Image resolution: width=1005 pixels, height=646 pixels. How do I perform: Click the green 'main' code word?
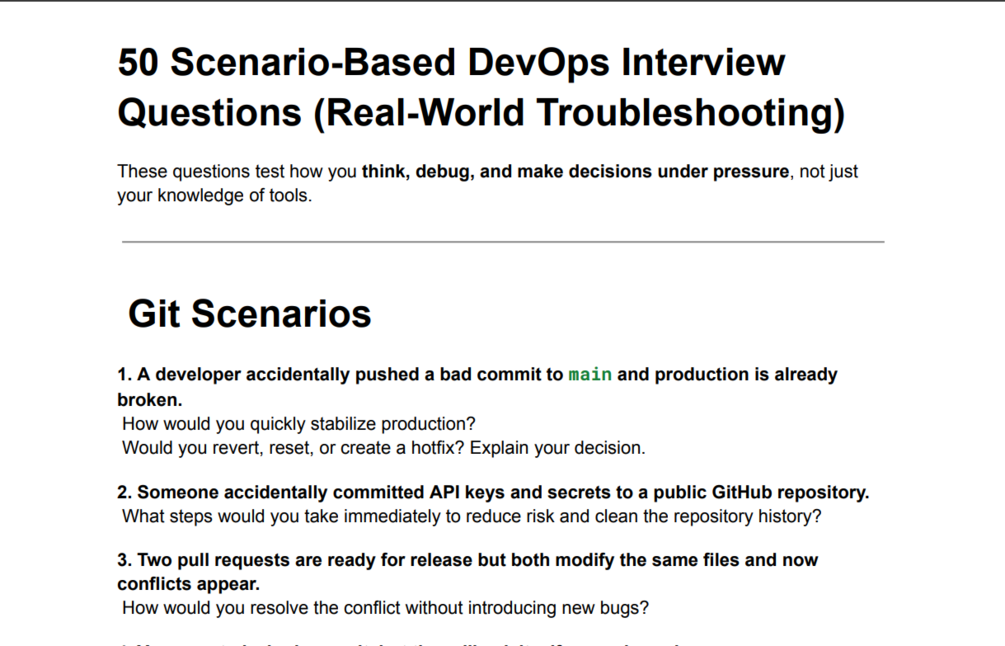pos(590,374)
